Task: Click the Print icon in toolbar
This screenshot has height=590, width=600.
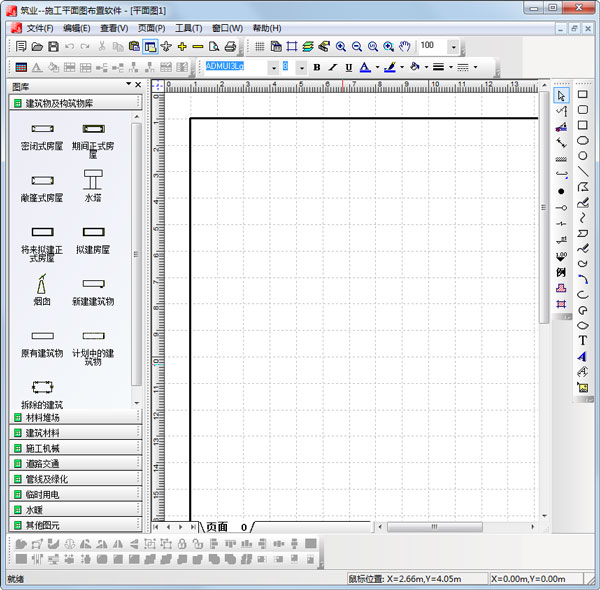Action: pyautogui.click(x=230, y=47)
